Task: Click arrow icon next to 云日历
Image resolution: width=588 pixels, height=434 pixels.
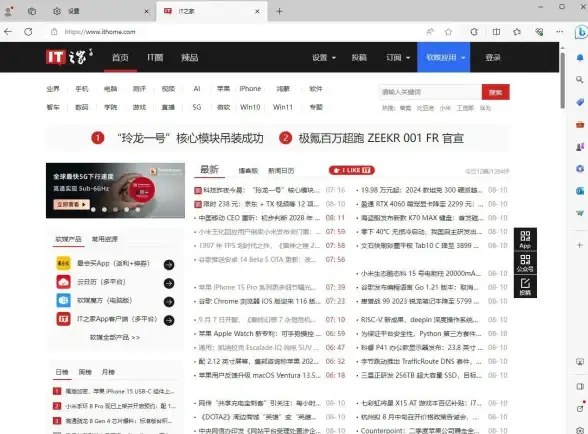Action: (169, 283)
